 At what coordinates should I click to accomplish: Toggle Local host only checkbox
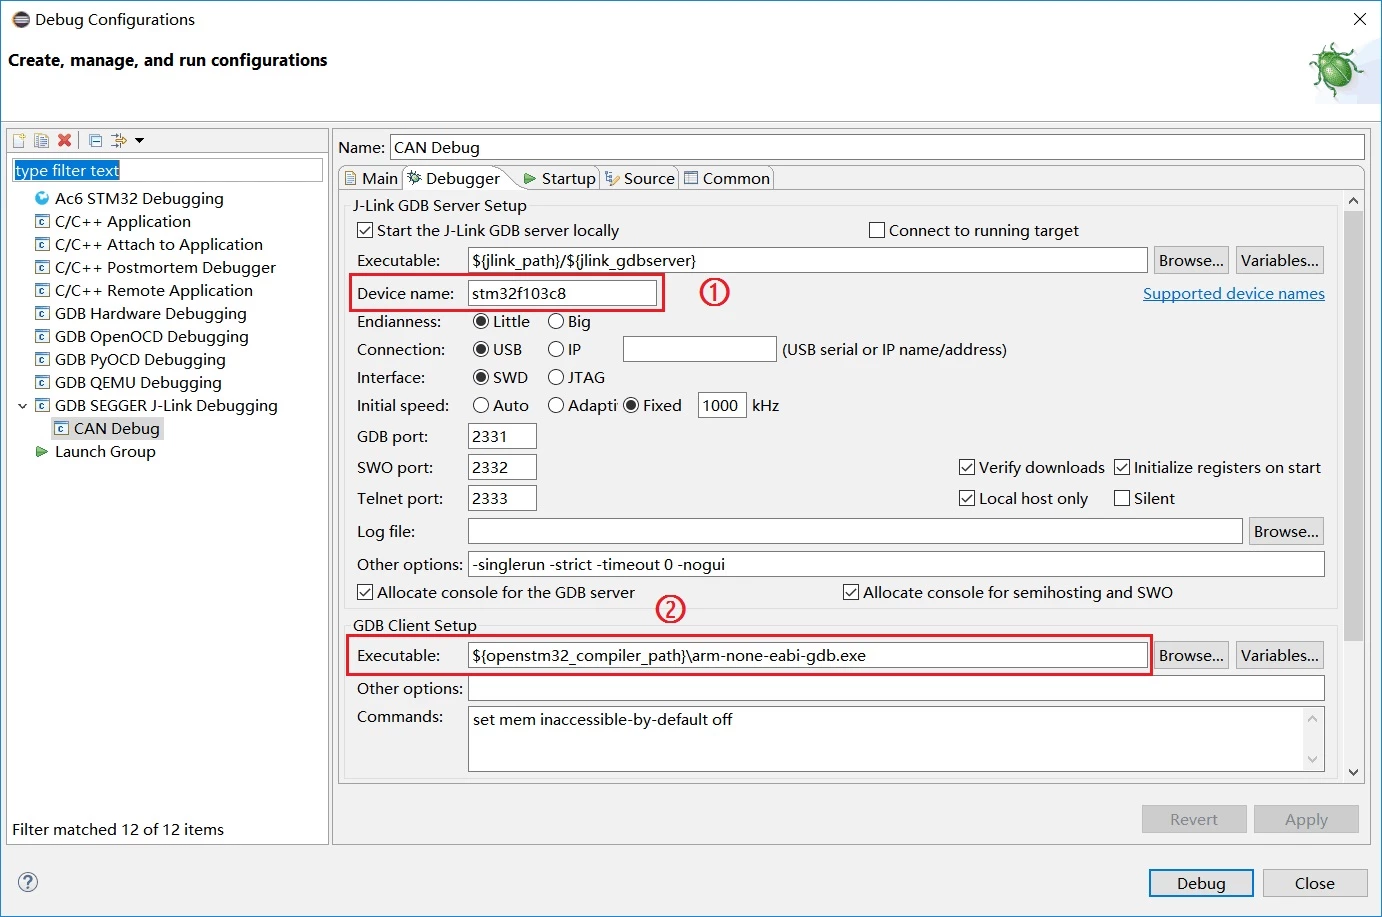(967, 498)
